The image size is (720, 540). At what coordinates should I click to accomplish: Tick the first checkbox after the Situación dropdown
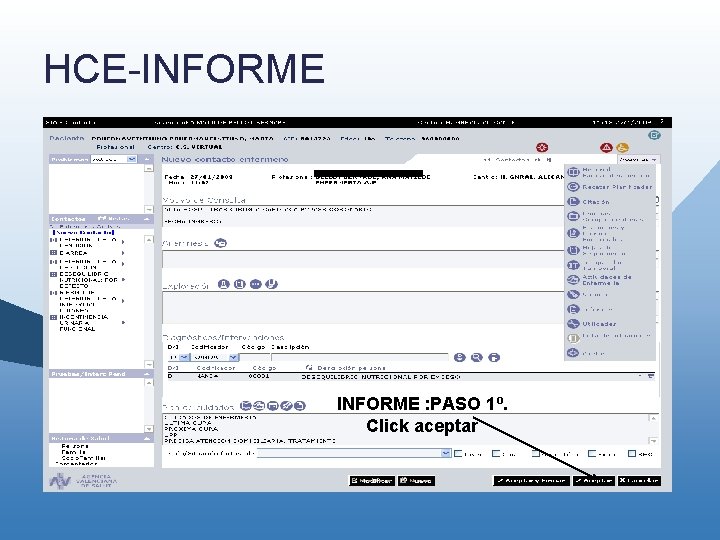[458, 454]
